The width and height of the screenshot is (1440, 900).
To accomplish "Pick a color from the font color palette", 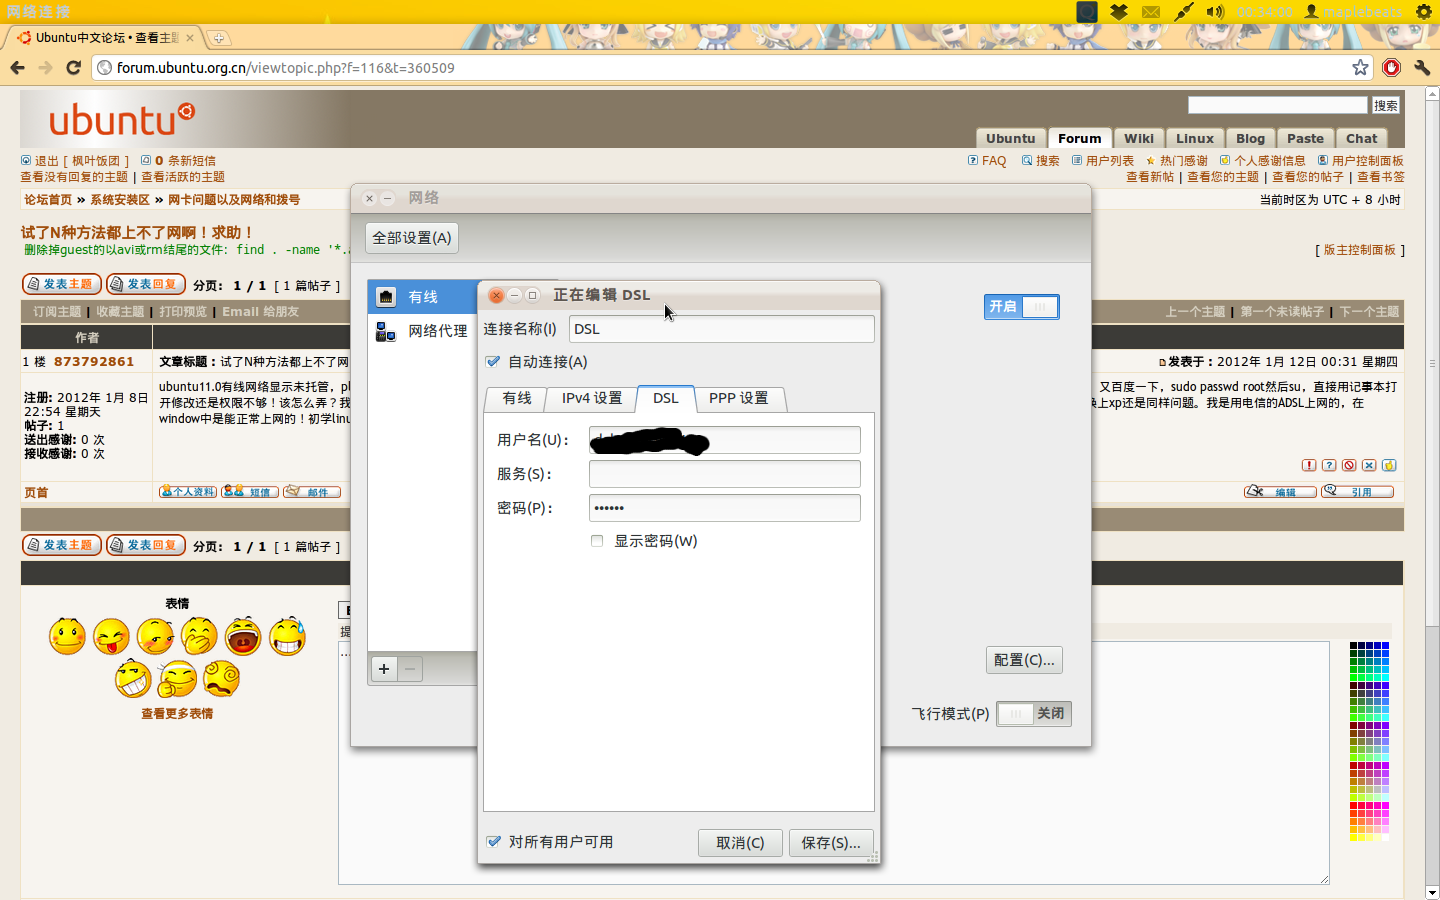I will pyautogui.click(x=1369, y=741).
